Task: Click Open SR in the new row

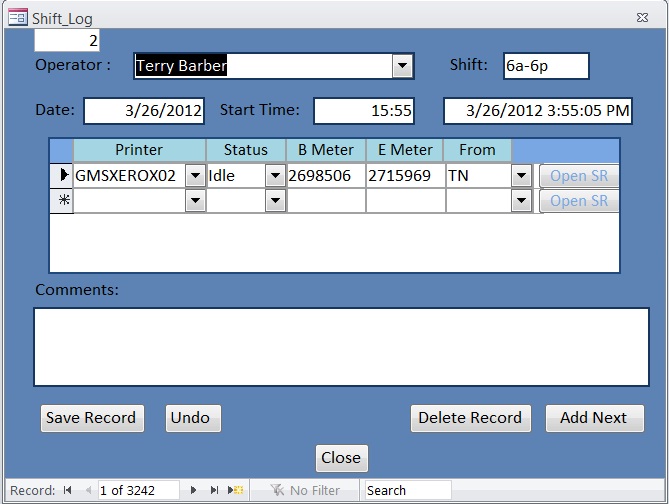Action: pyautogui.click(x=579, y=201)
